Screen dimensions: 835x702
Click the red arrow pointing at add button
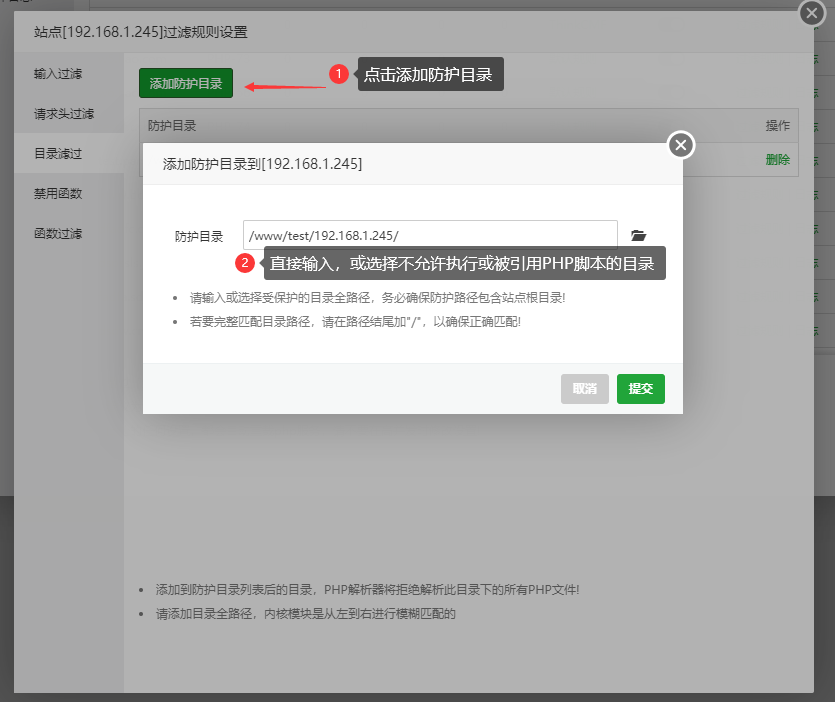[x=285, y=86]
